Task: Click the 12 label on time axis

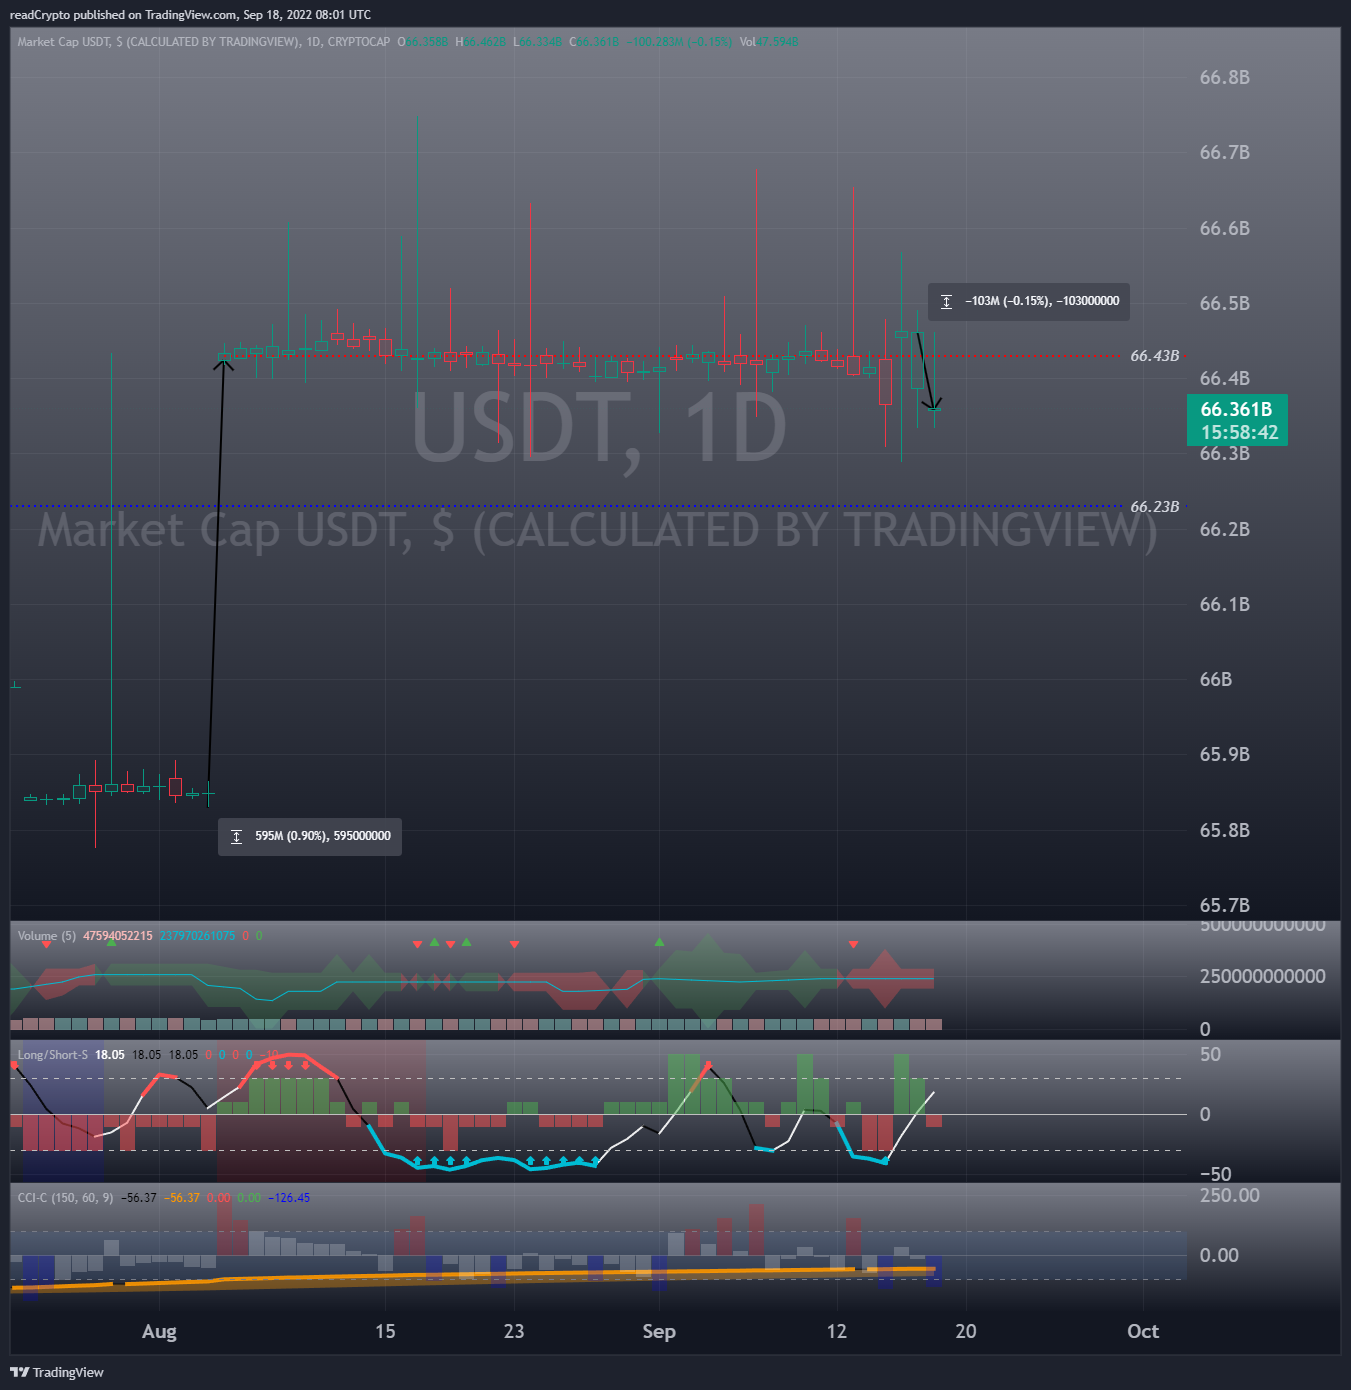Action: click(x=837, y=1331)
